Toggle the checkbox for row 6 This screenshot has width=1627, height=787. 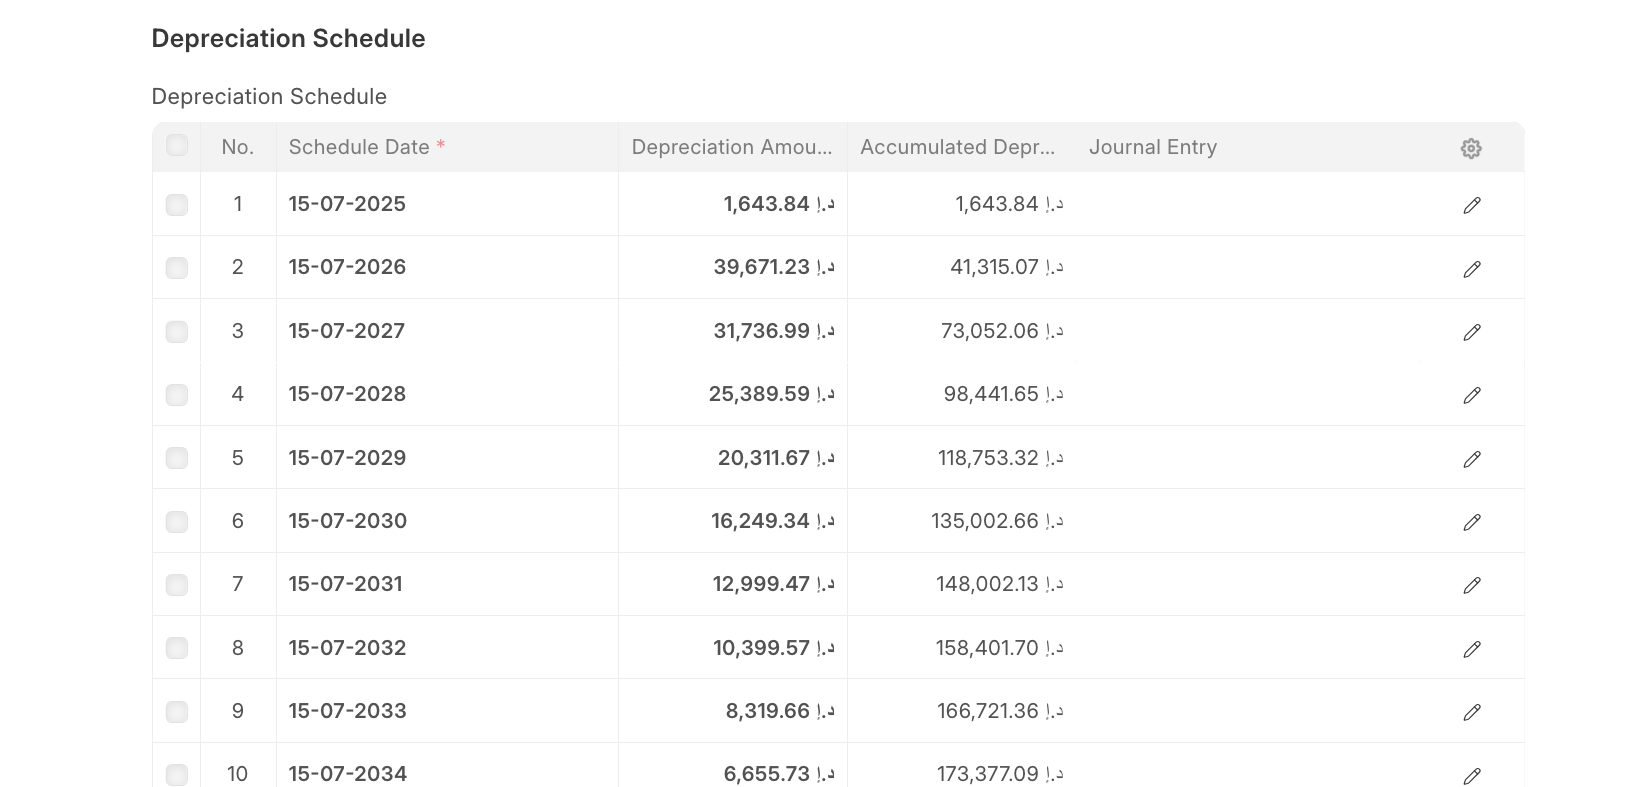[177, 521]
